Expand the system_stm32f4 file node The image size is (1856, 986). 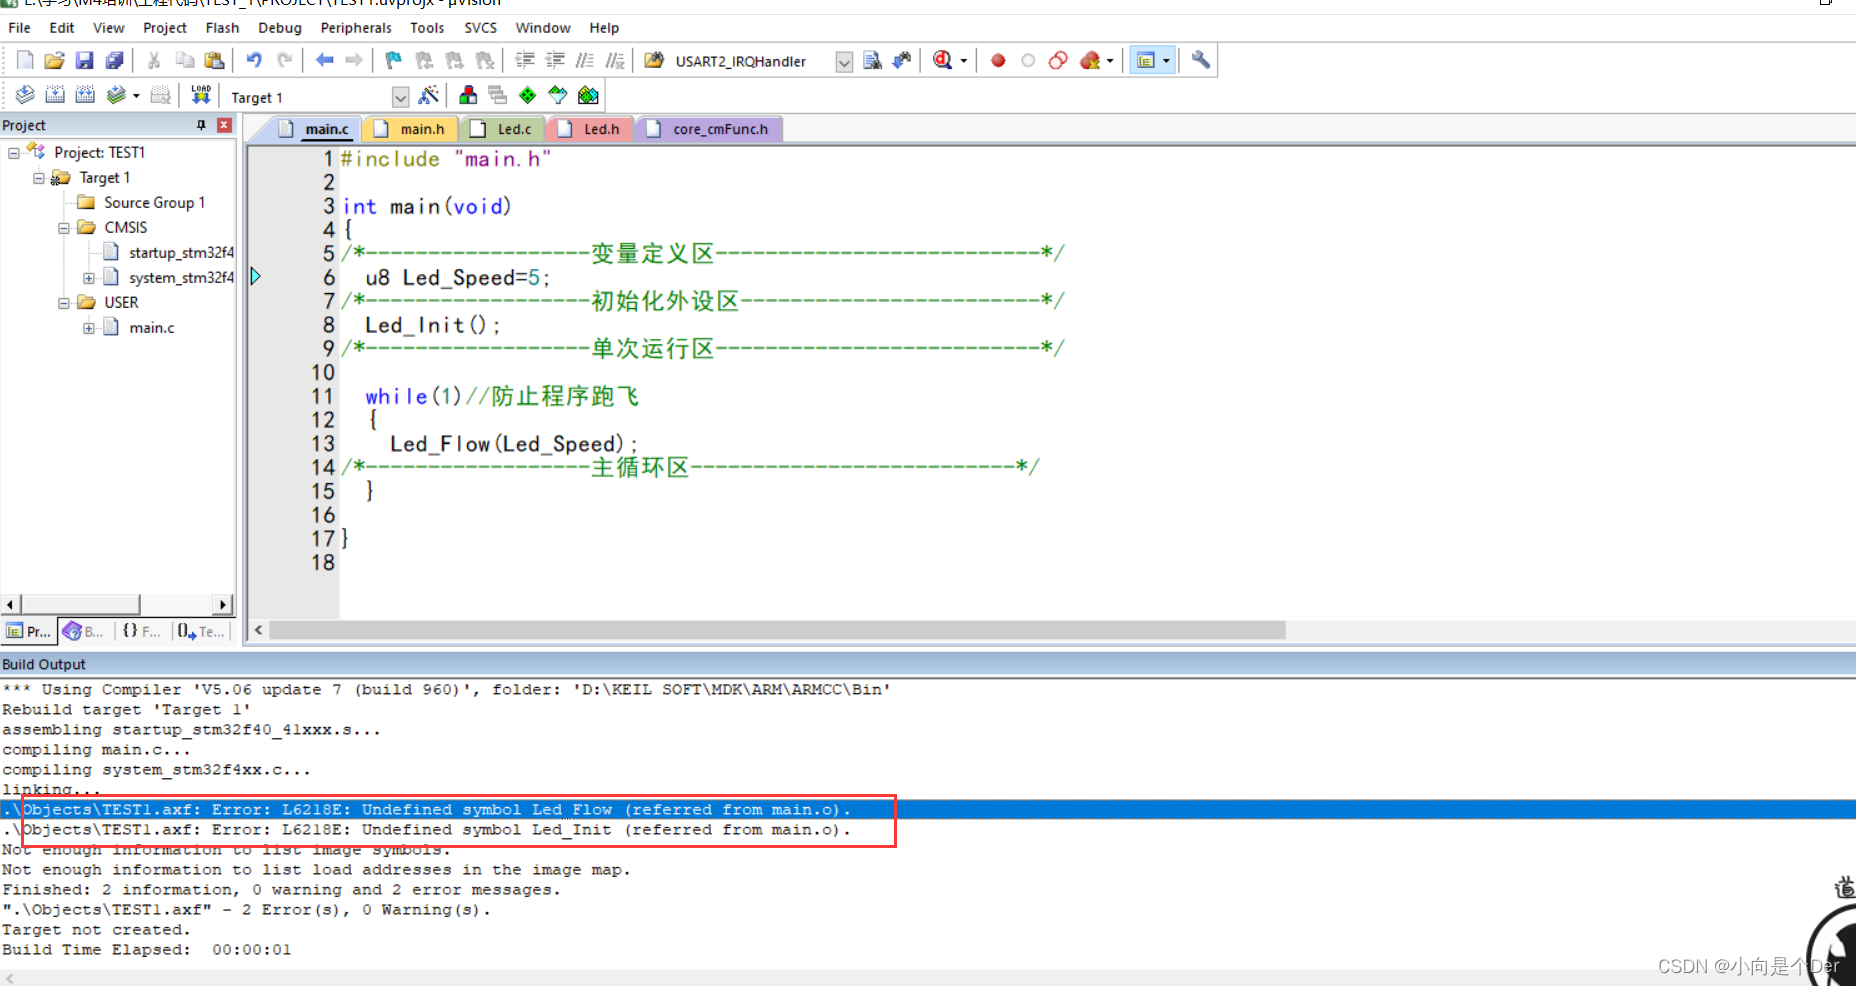point(89,278)
